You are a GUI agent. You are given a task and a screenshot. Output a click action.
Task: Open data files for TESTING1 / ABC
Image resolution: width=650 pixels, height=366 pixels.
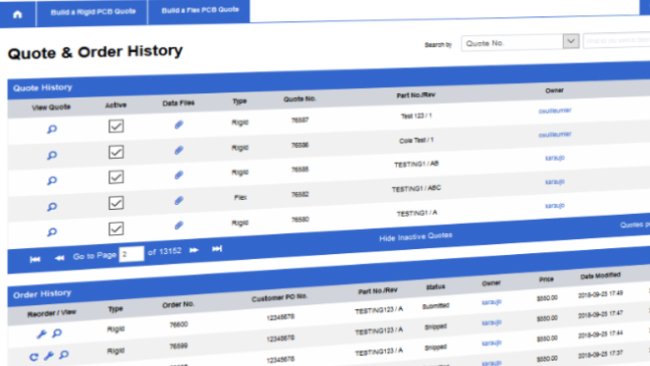click(179, 201)
